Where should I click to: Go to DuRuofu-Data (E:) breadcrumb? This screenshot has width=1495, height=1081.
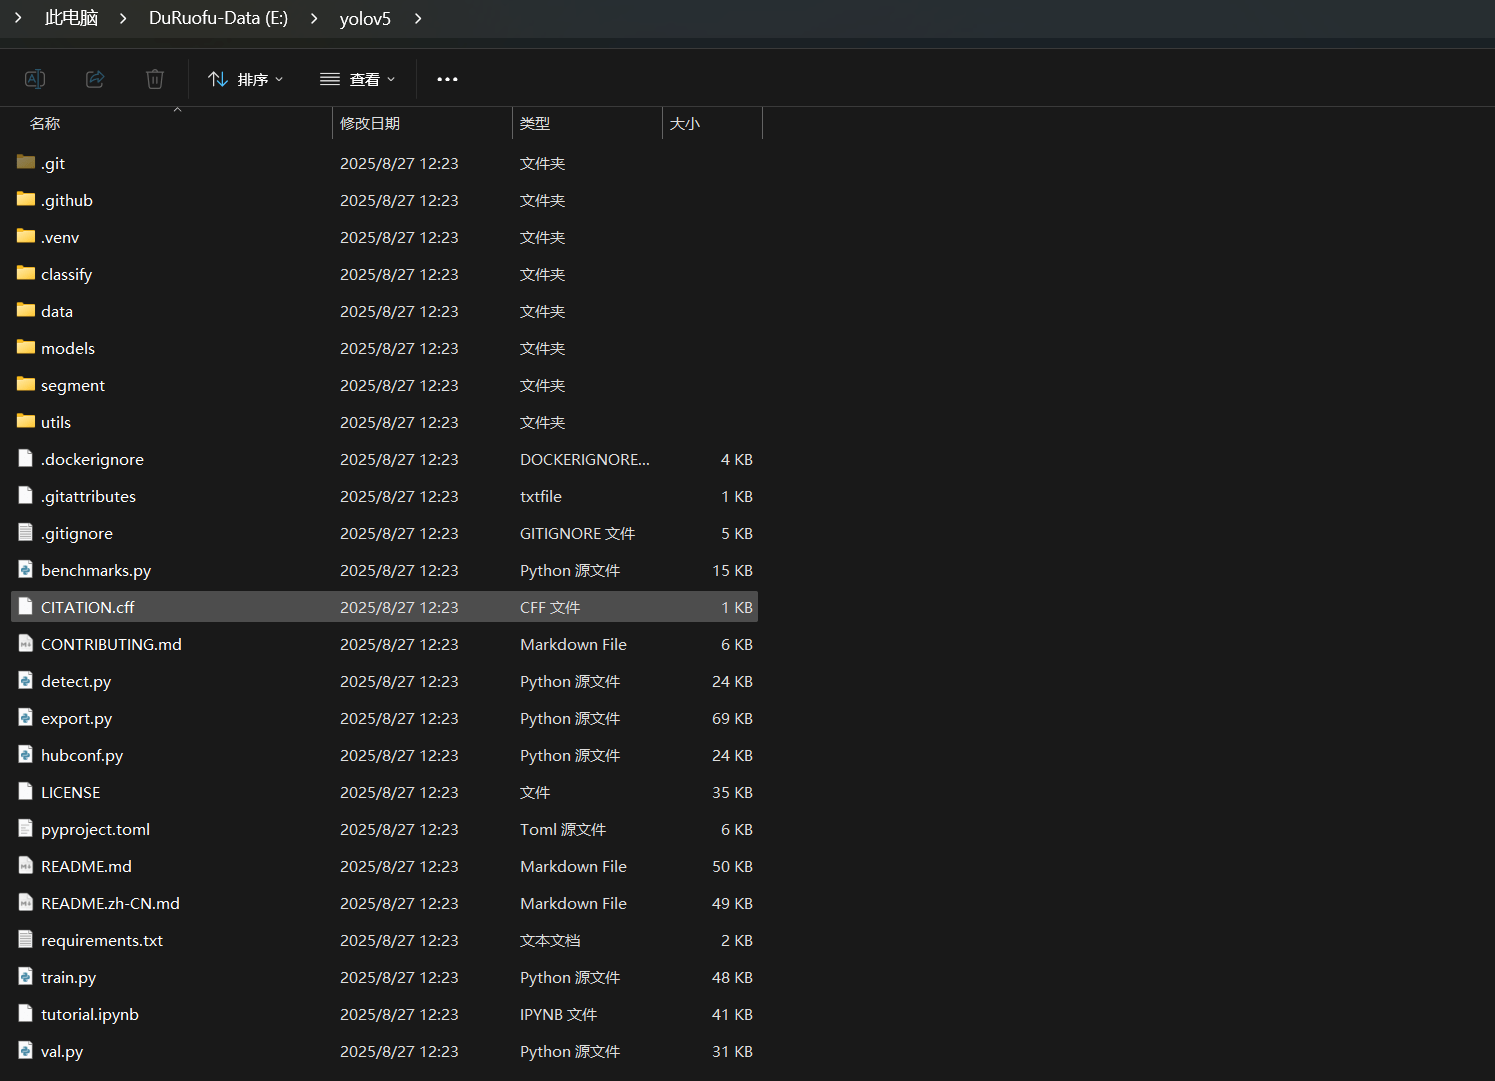tap(218, 18)
